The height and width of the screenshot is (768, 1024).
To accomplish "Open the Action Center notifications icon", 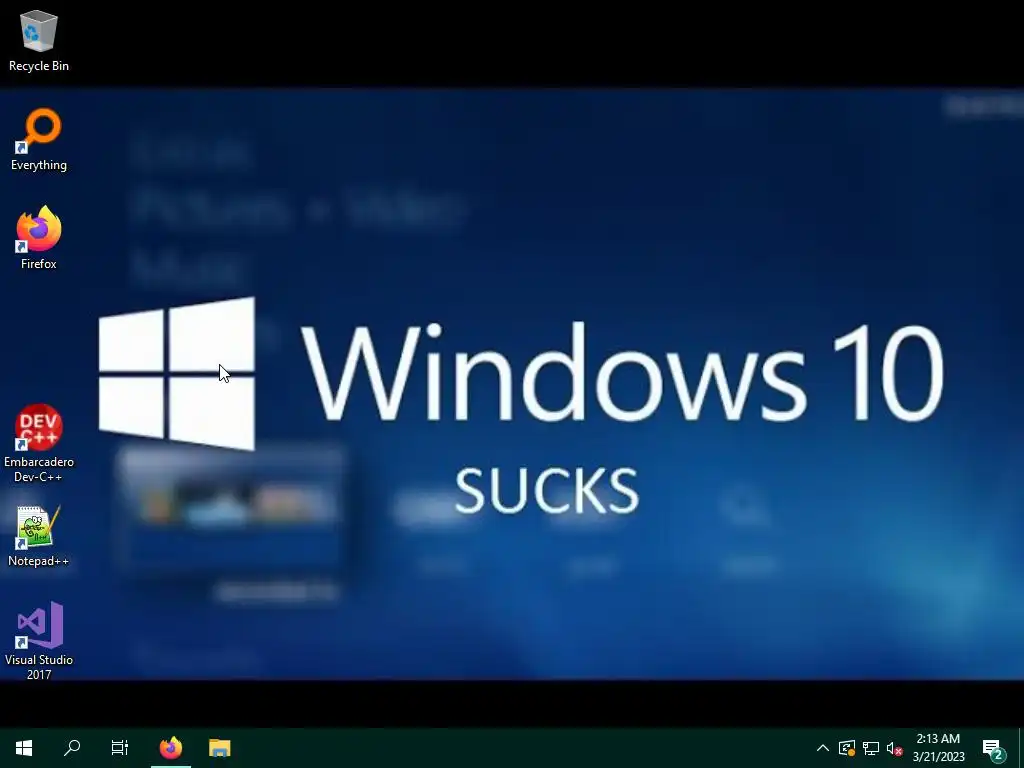I will (x=994, y=748).
